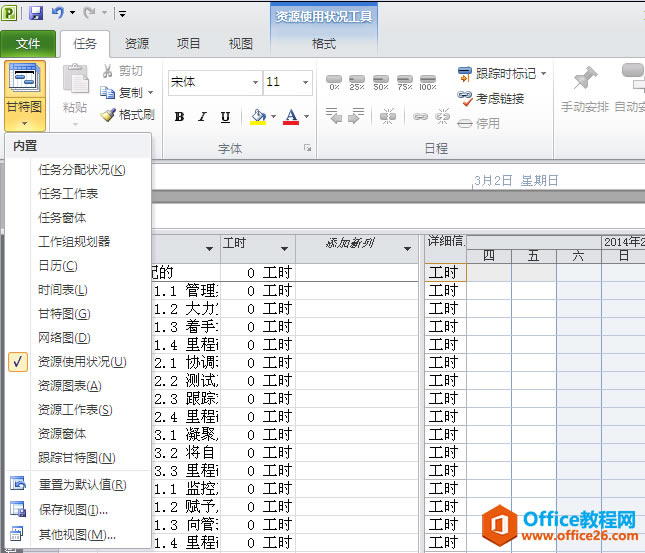Expand the 跟踪时标记 dropdown arrow
Viewport: 645px width, 553px height.
(544, 73)
